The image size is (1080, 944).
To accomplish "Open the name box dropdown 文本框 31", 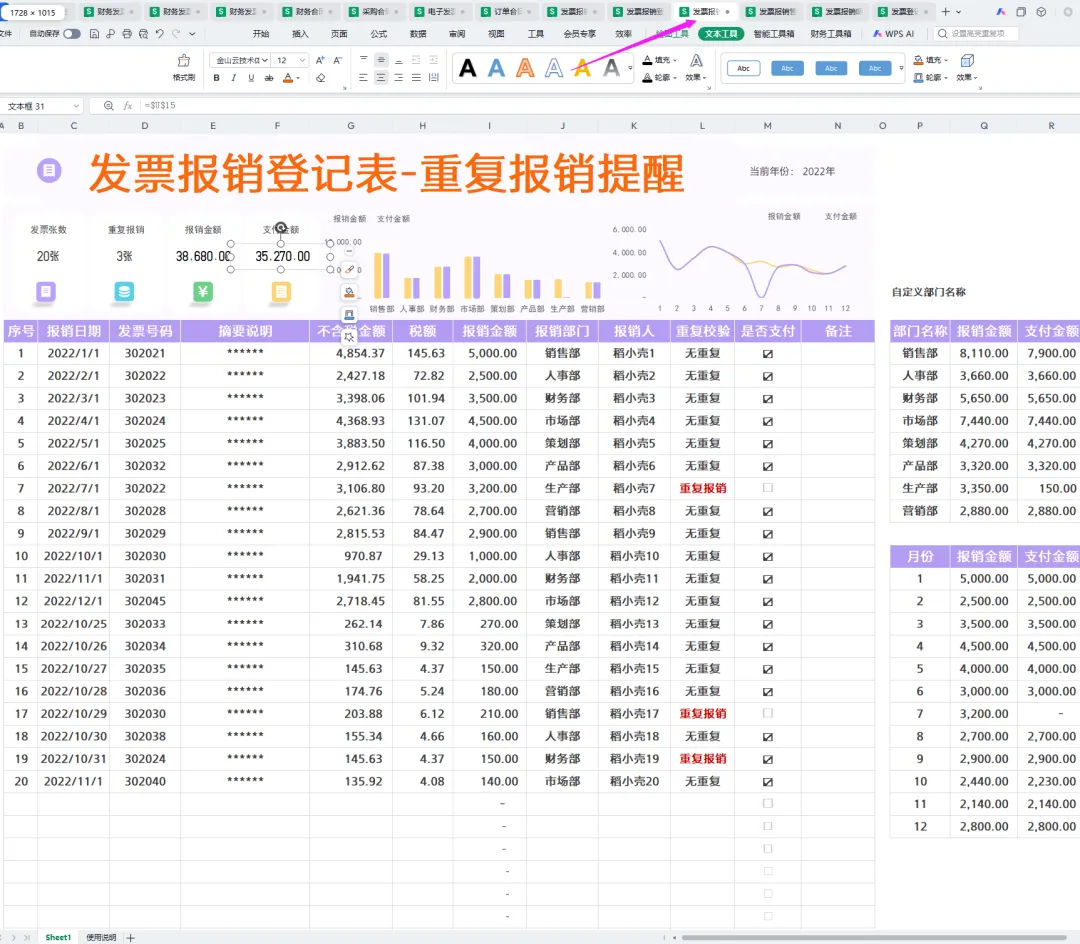I will pos(76,106).
